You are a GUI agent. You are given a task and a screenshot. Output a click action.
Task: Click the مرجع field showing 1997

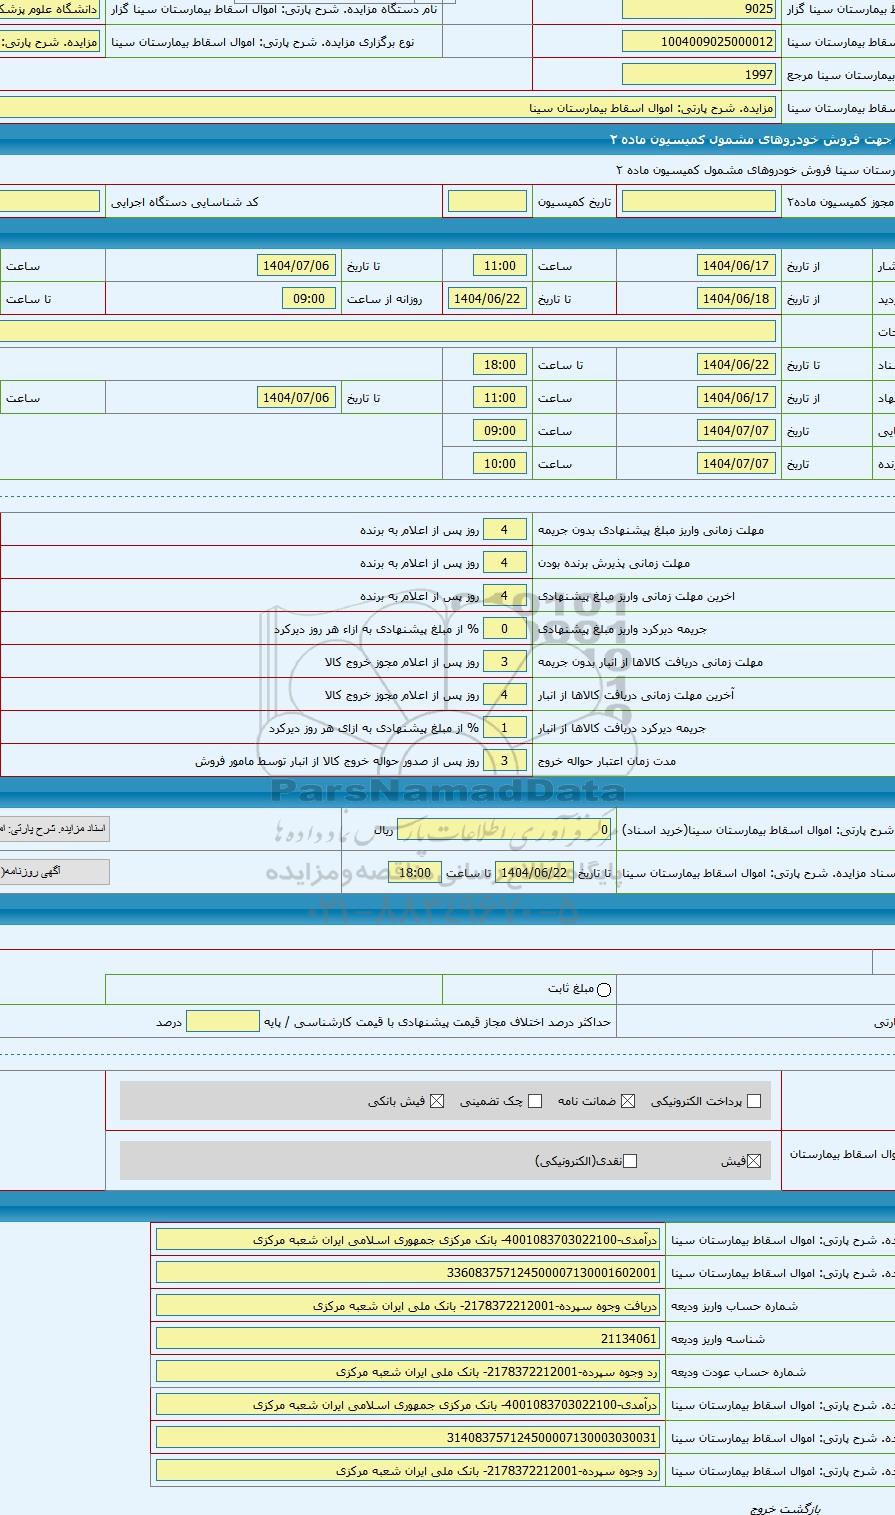click(x=698, y=75)
